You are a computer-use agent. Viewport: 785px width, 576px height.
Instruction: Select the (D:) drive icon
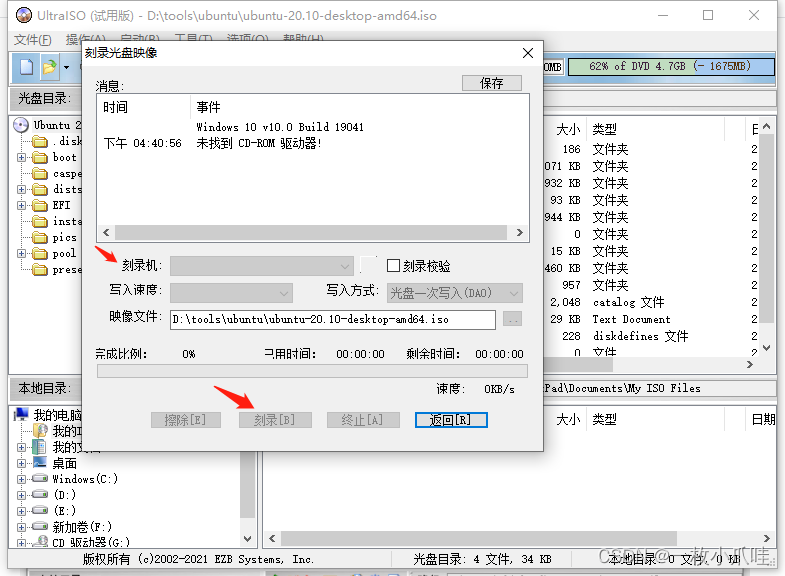pyautogui.click(x=40, y=495)
